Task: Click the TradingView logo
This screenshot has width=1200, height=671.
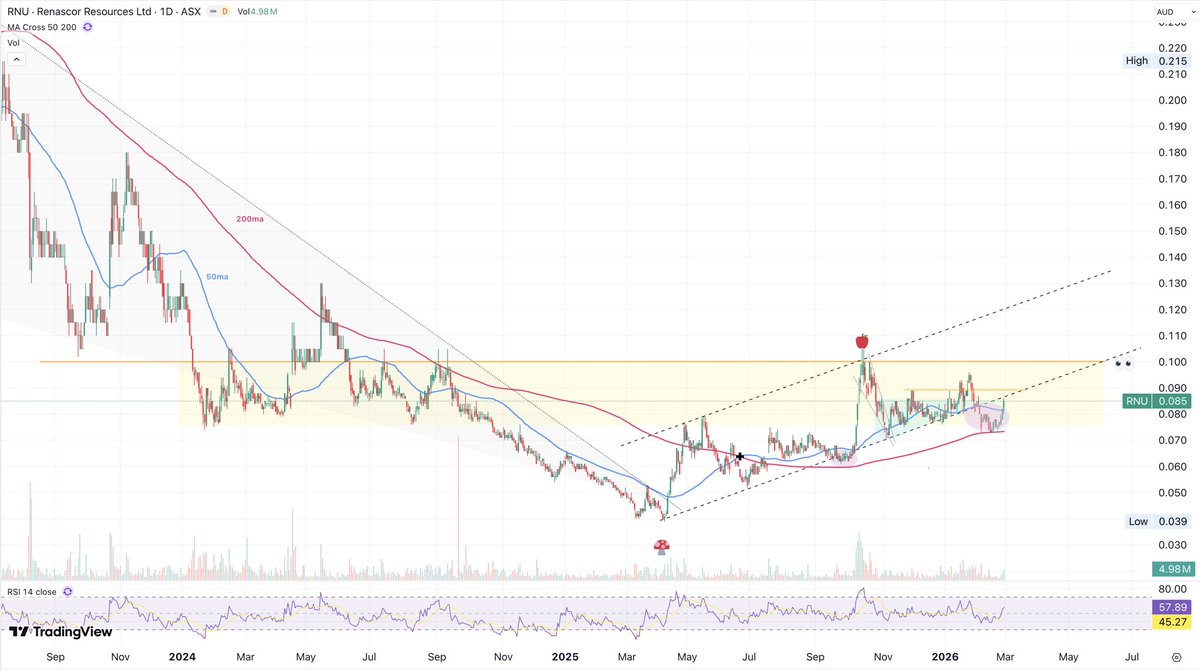Action: click(59, 632)
